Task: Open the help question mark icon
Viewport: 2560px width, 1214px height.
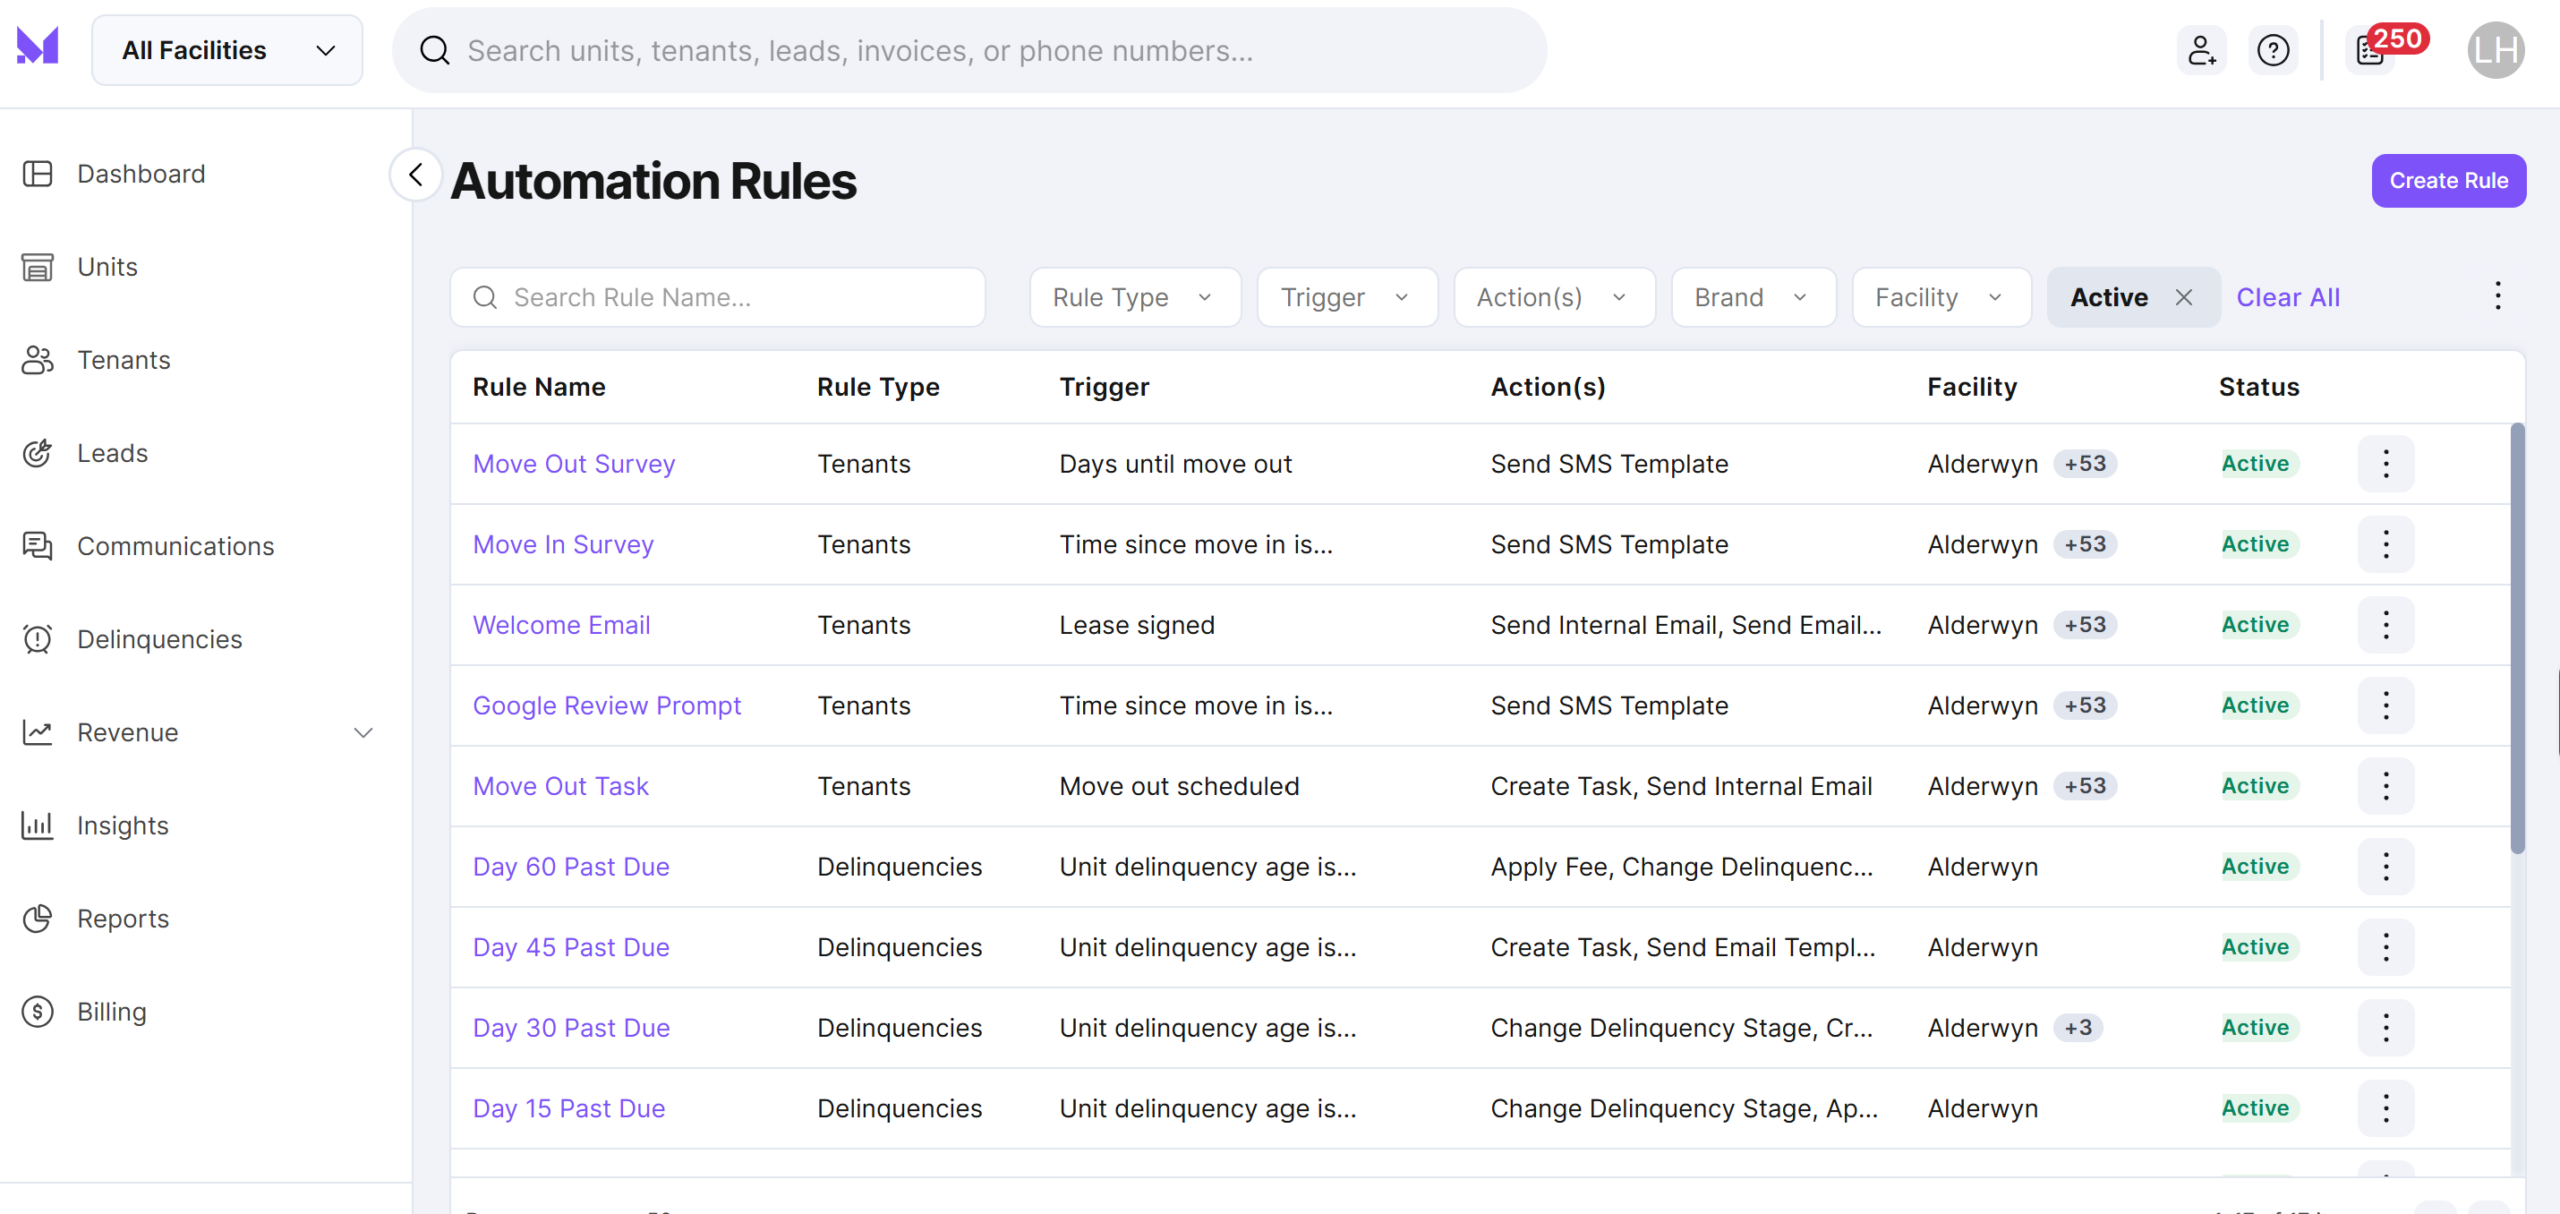Action: point(2273,50)
